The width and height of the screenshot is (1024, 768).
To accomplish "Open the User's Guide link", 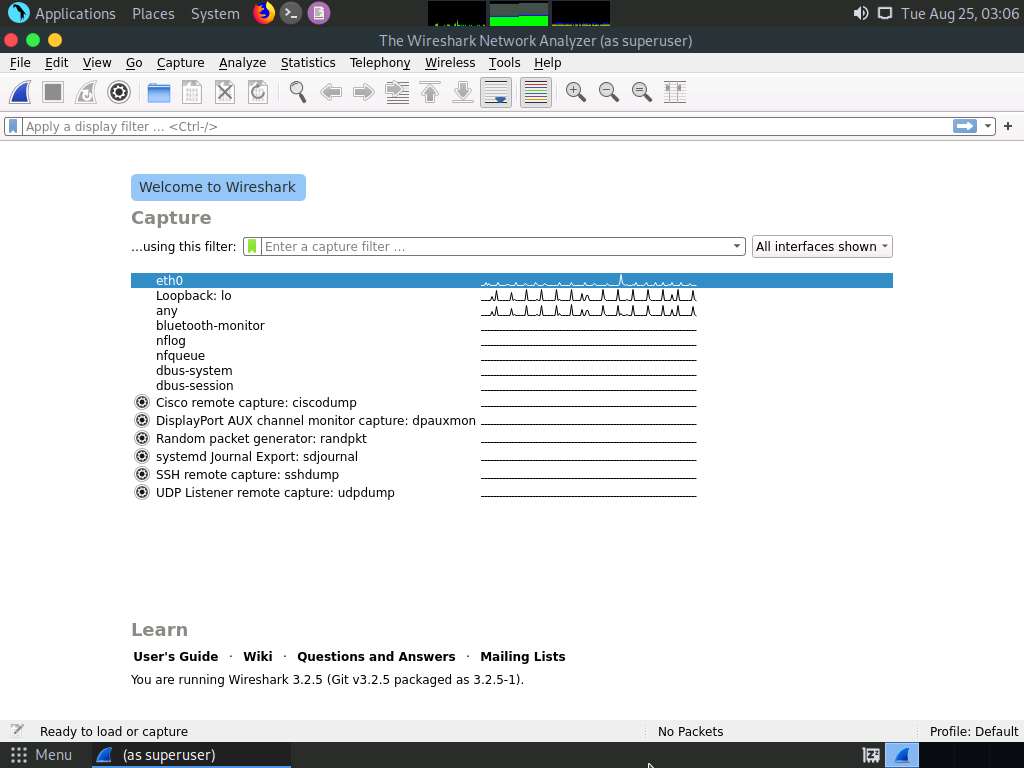I will (x=176, y=656).
